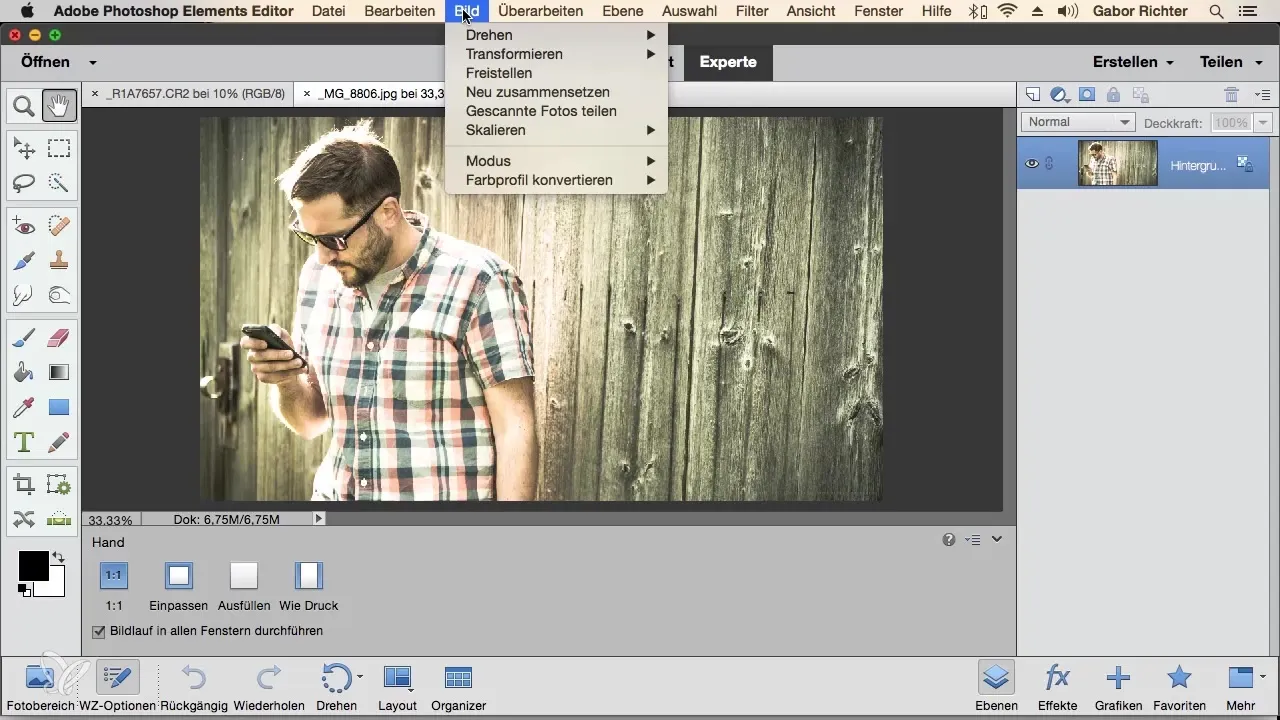The image size is (1280, 720).
Task: Toggle the Ebenen layers panel button
Action: (996, 687)
